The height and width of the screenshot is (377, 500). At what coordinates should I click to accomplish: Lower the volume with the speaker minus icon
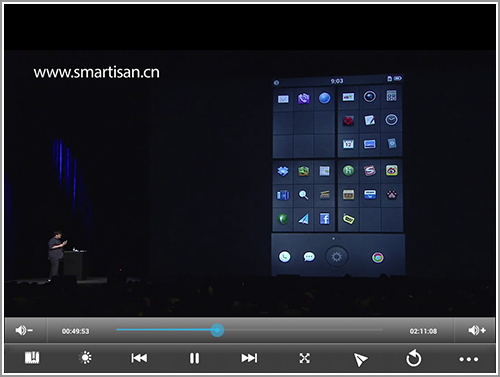tap(24, 330)
